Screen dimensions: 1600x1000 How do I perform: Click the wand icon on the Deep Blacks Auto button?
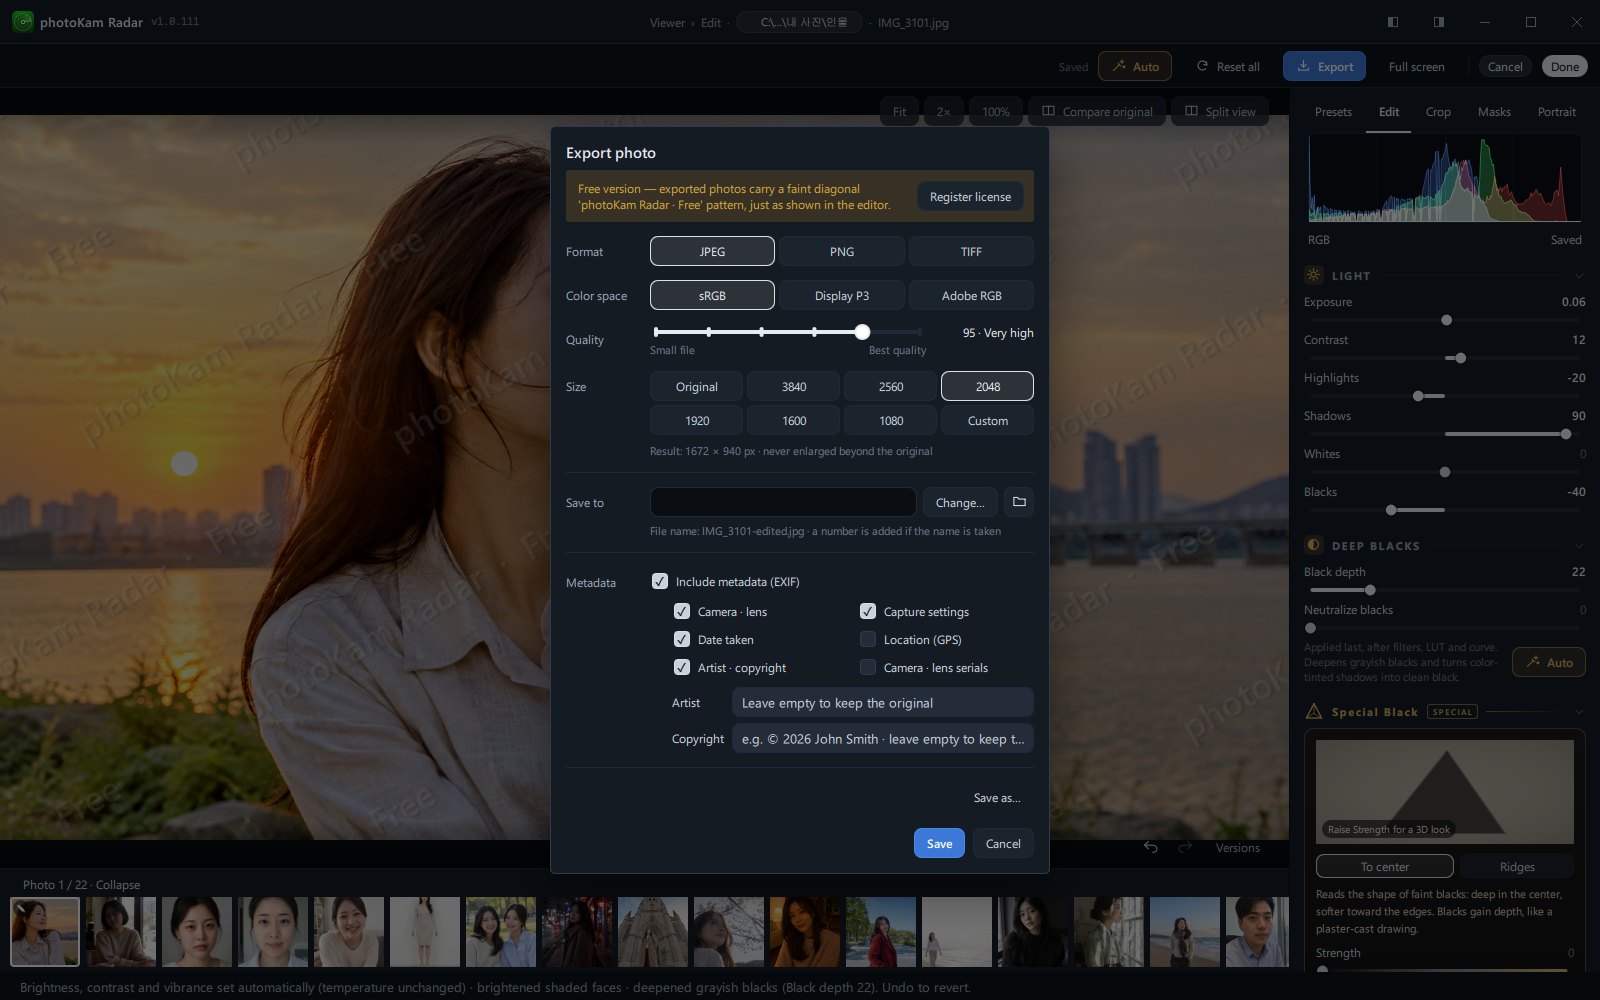1533,662
